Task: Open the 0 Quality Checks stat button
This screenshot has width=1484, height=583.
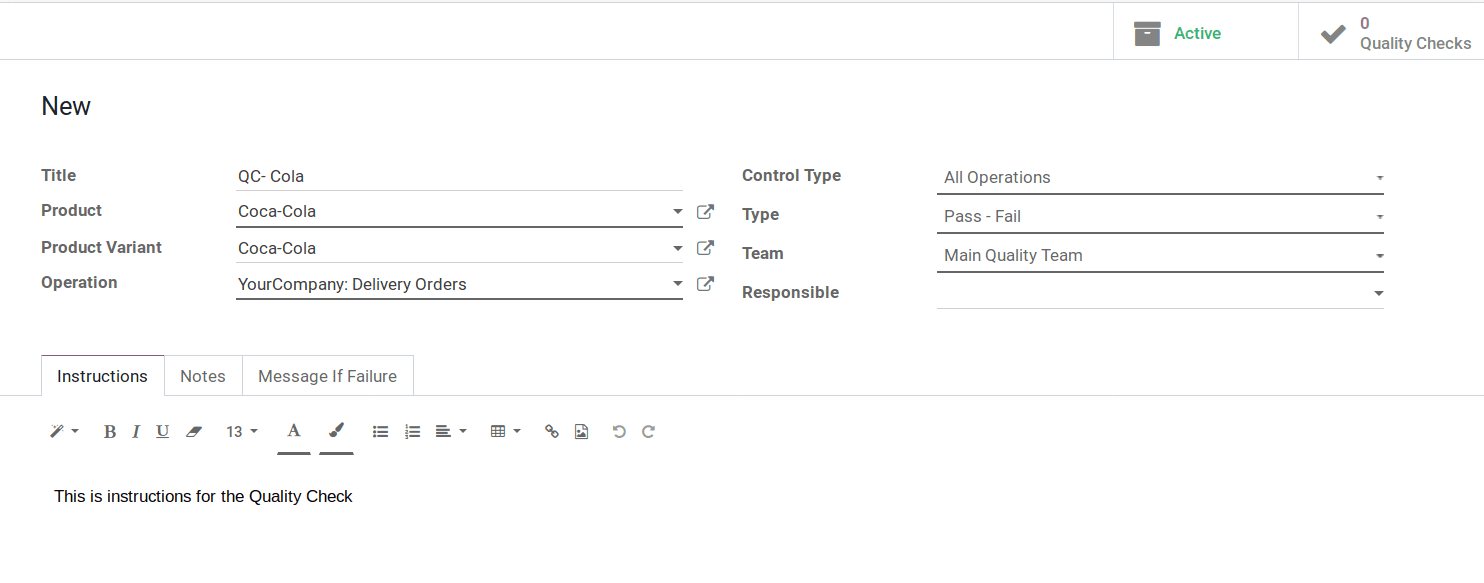Action: [x=1391, y=33]
